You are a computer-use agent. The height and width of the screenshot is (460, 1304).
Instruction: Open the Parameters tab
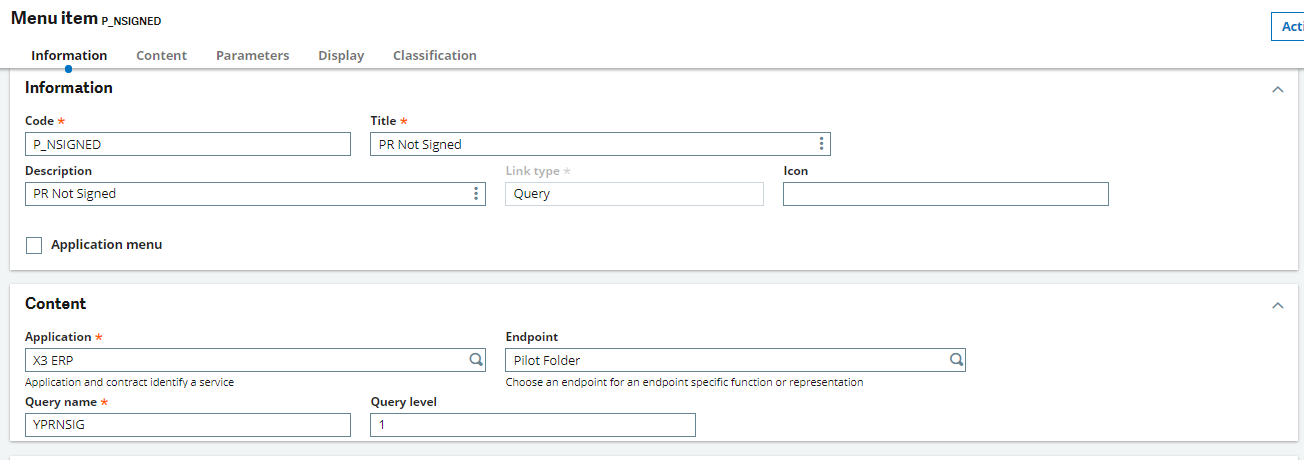252,55
